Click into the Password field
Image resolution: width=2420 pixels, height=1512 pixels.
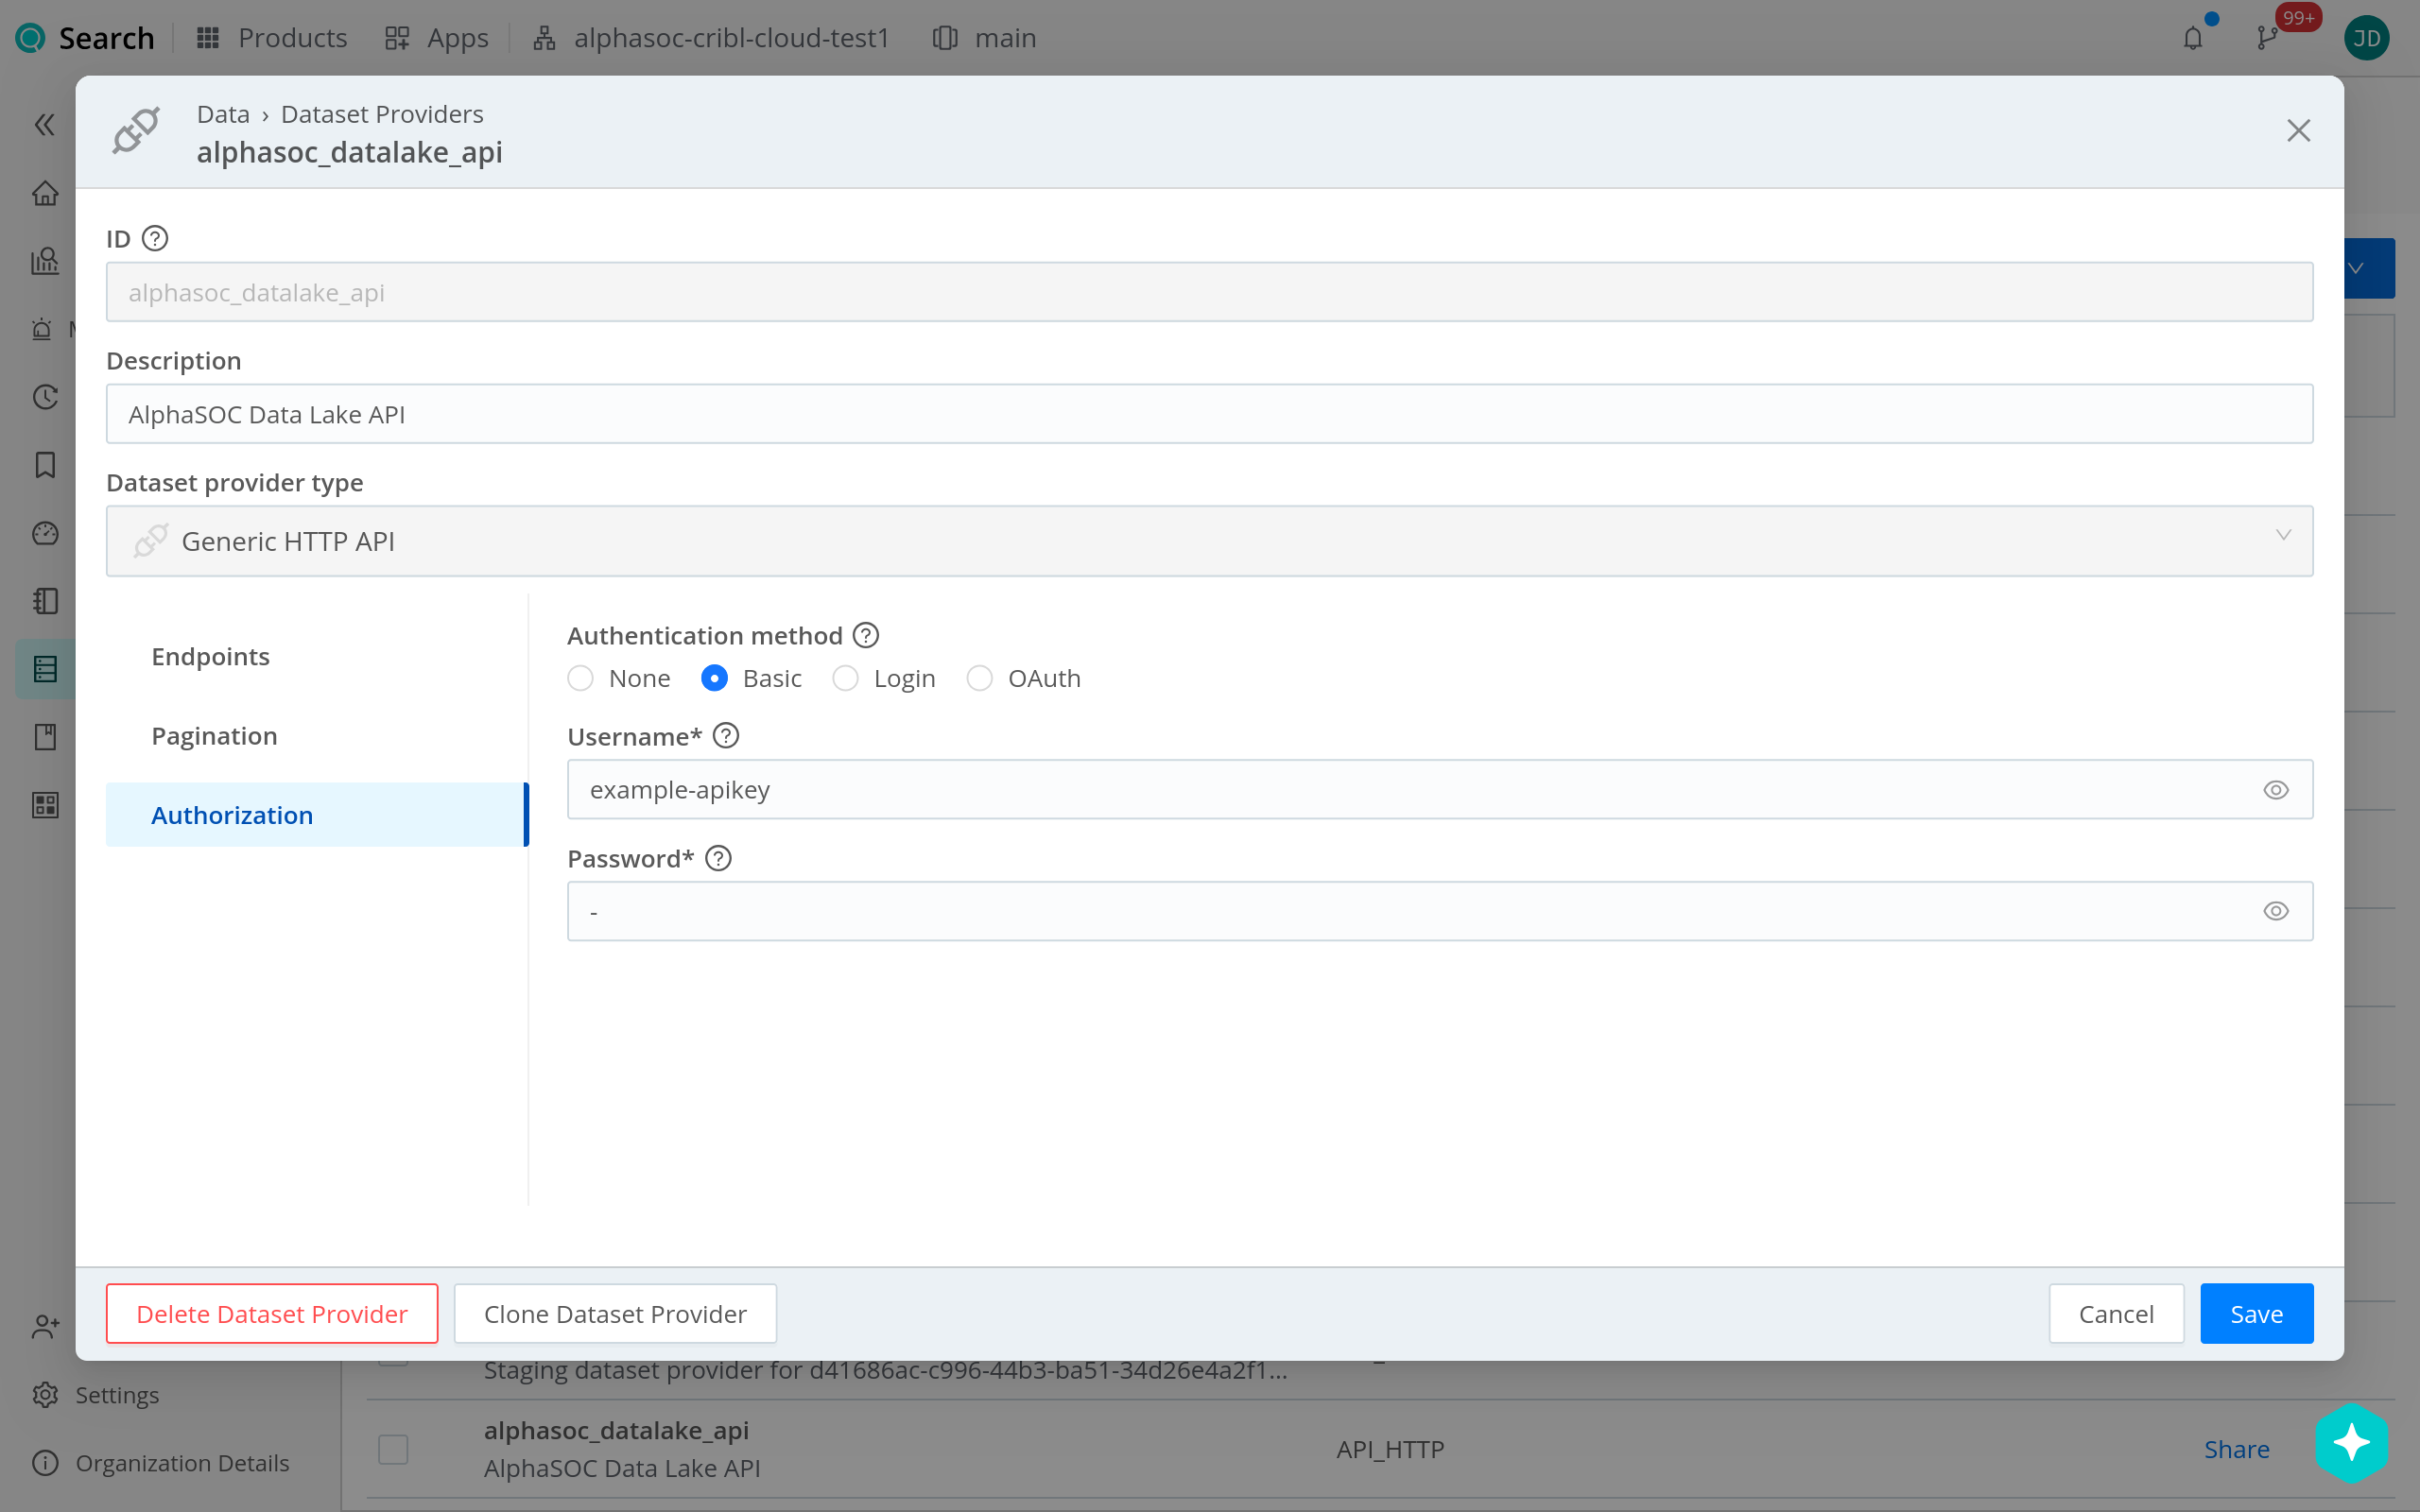click(x=1439, y=911)
